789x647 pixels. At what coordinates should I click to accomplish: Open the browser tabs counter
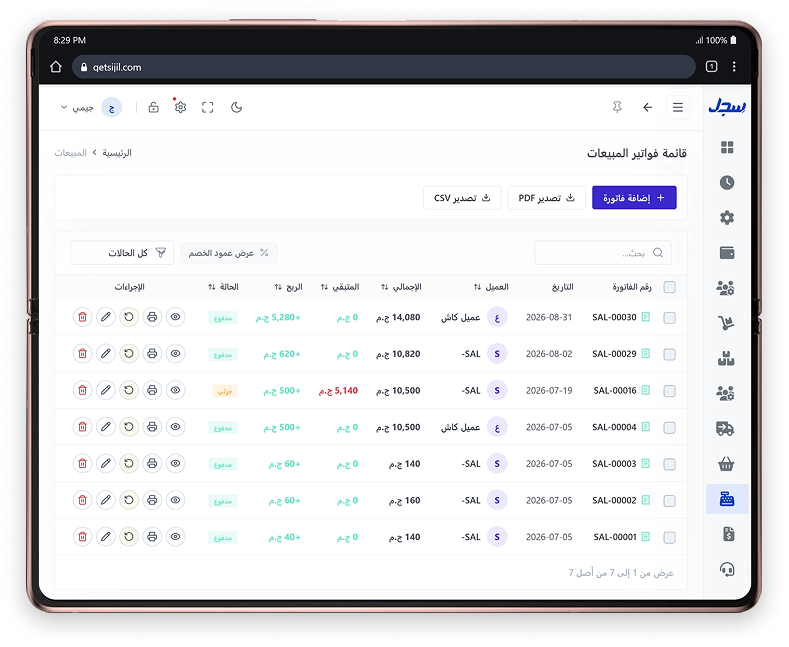[712, 66]
